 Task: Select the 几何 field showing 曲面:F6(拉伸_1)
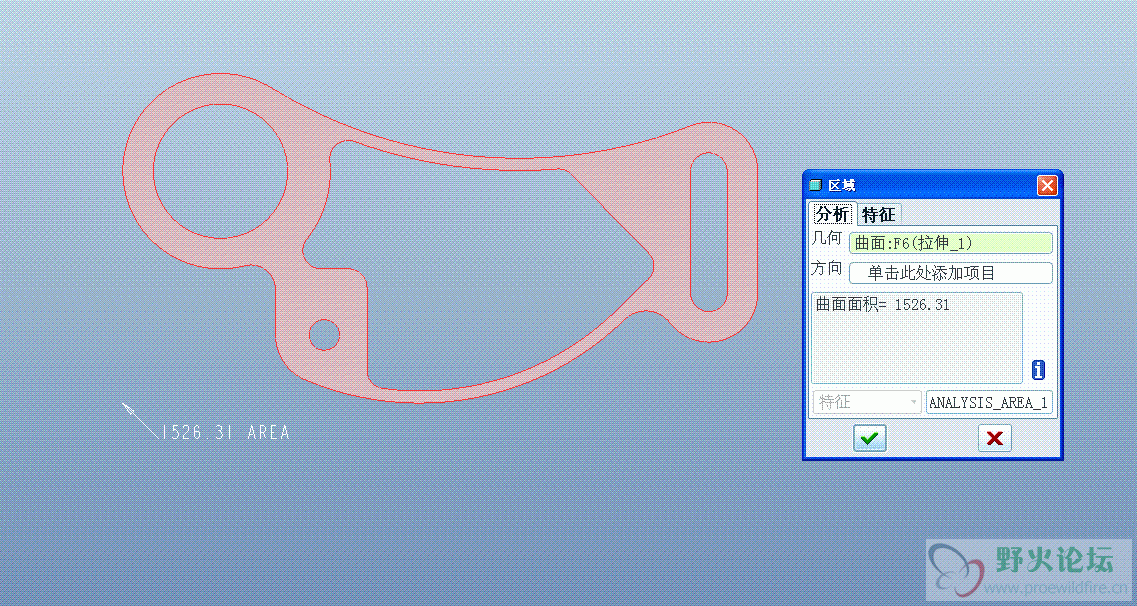pos(951,244)
